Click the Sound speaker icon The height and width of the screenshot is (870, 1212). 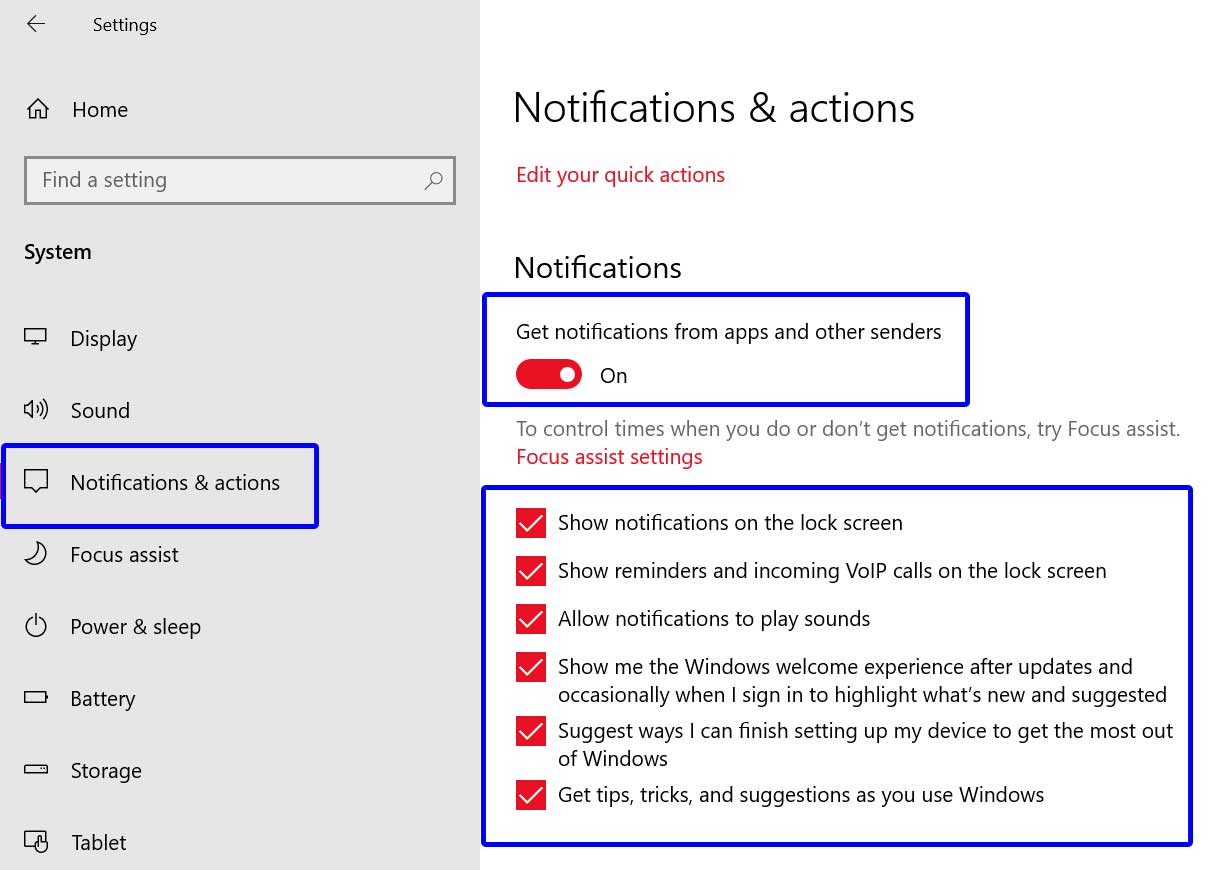[35, 410]
